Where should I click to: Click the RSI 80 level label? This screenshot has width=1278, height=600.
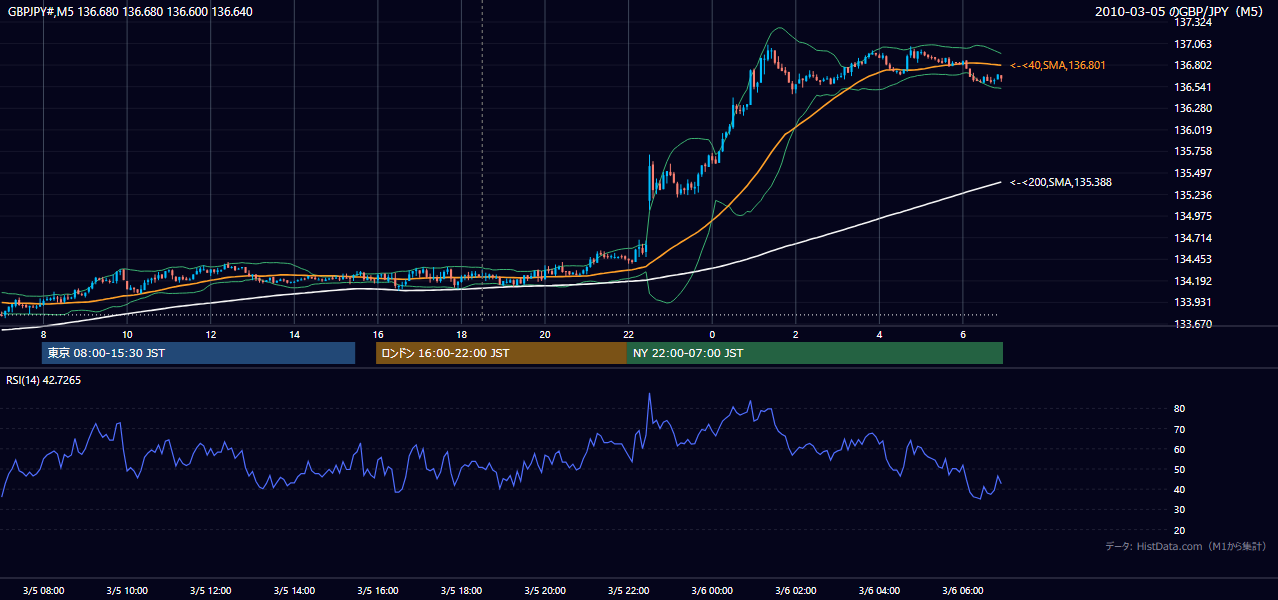pyautogui.click(x=1180, y=409)
